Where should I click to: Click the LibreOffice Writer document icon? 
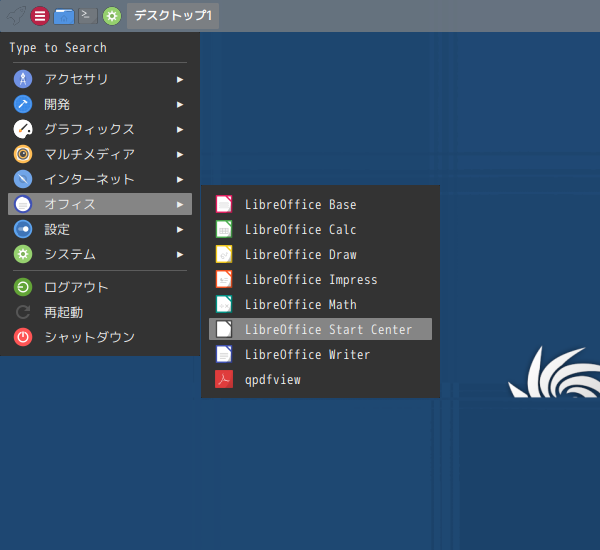click(x=224, y=354)
